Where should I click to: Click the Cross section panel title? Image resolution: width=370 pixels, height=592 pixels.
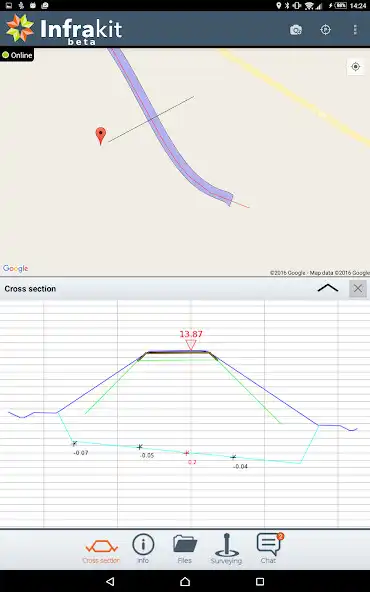coord(30,289)
